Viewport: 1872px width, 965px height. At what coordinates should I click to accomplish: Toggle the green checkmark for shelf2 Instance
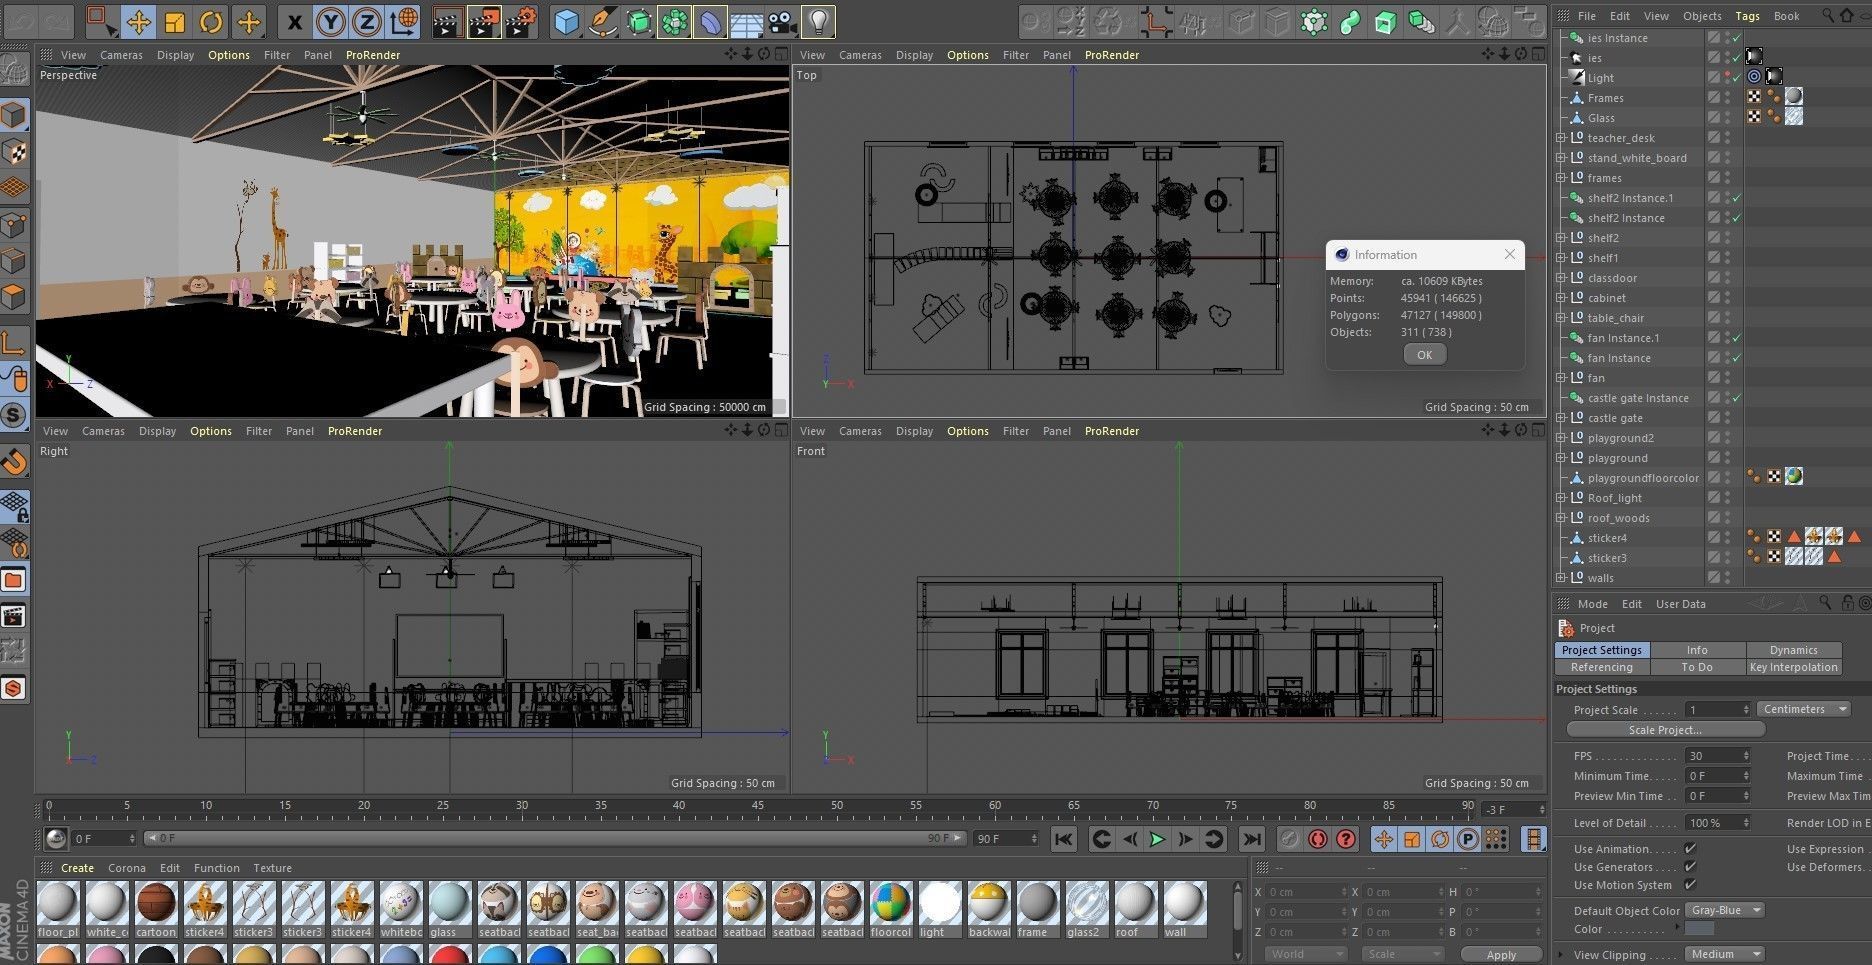(x=1737, y=218)
